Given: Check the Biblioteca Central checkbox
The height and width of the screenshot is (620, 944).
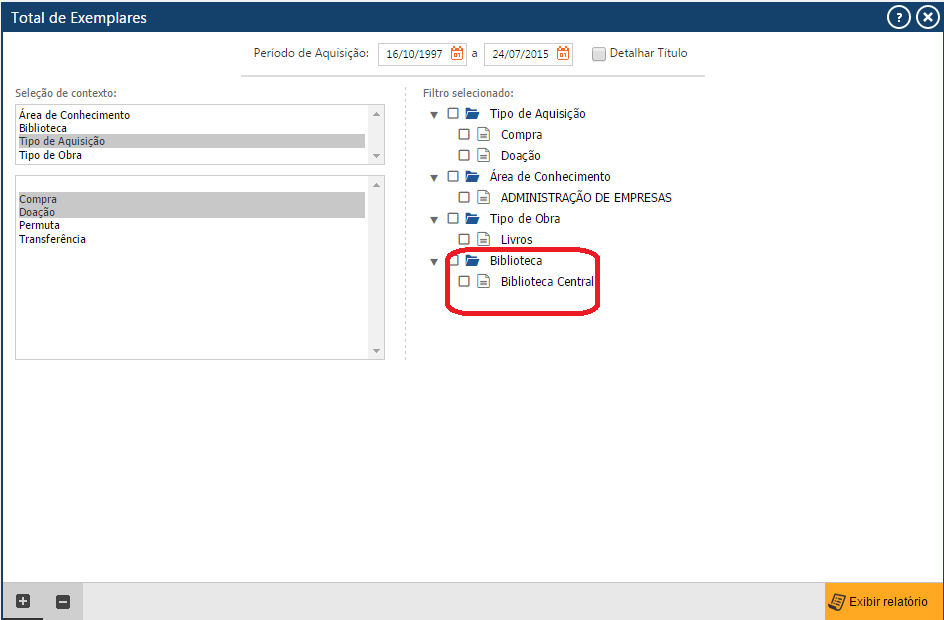Looking at the screenshot, I should click(464, 281).
